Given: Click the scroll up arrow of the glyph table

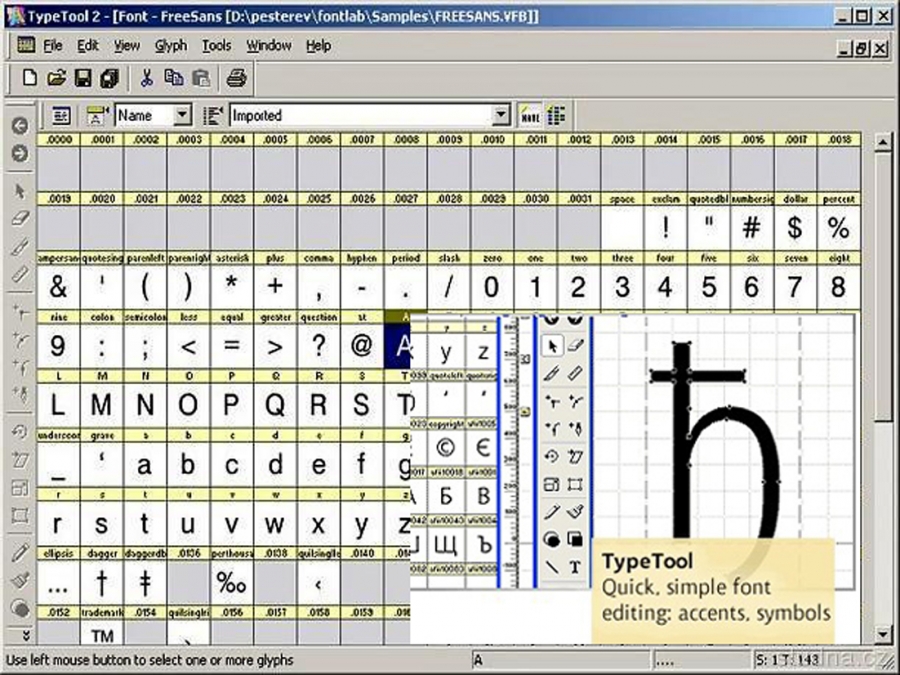Looking at the screenshot, I should [883, 141].
